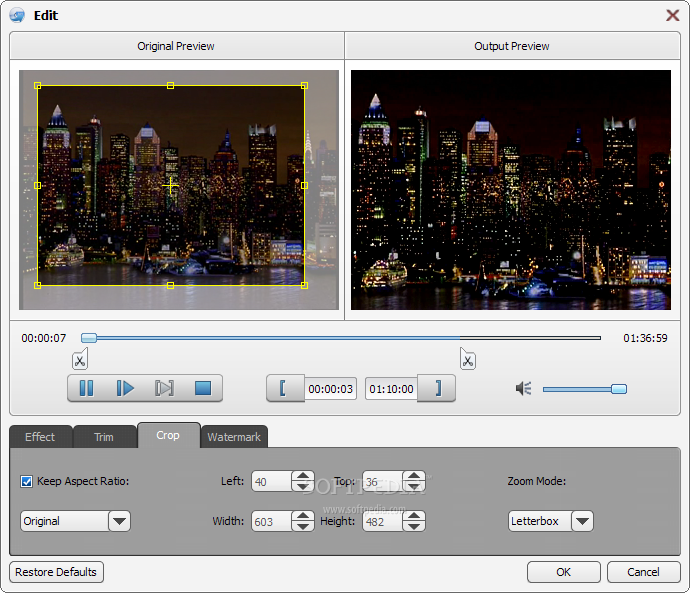The height and width of the screenshot is (593, 690).
Task: Open the Letterbox zoom mode dropdown
Action: click(x=582, y=521)
